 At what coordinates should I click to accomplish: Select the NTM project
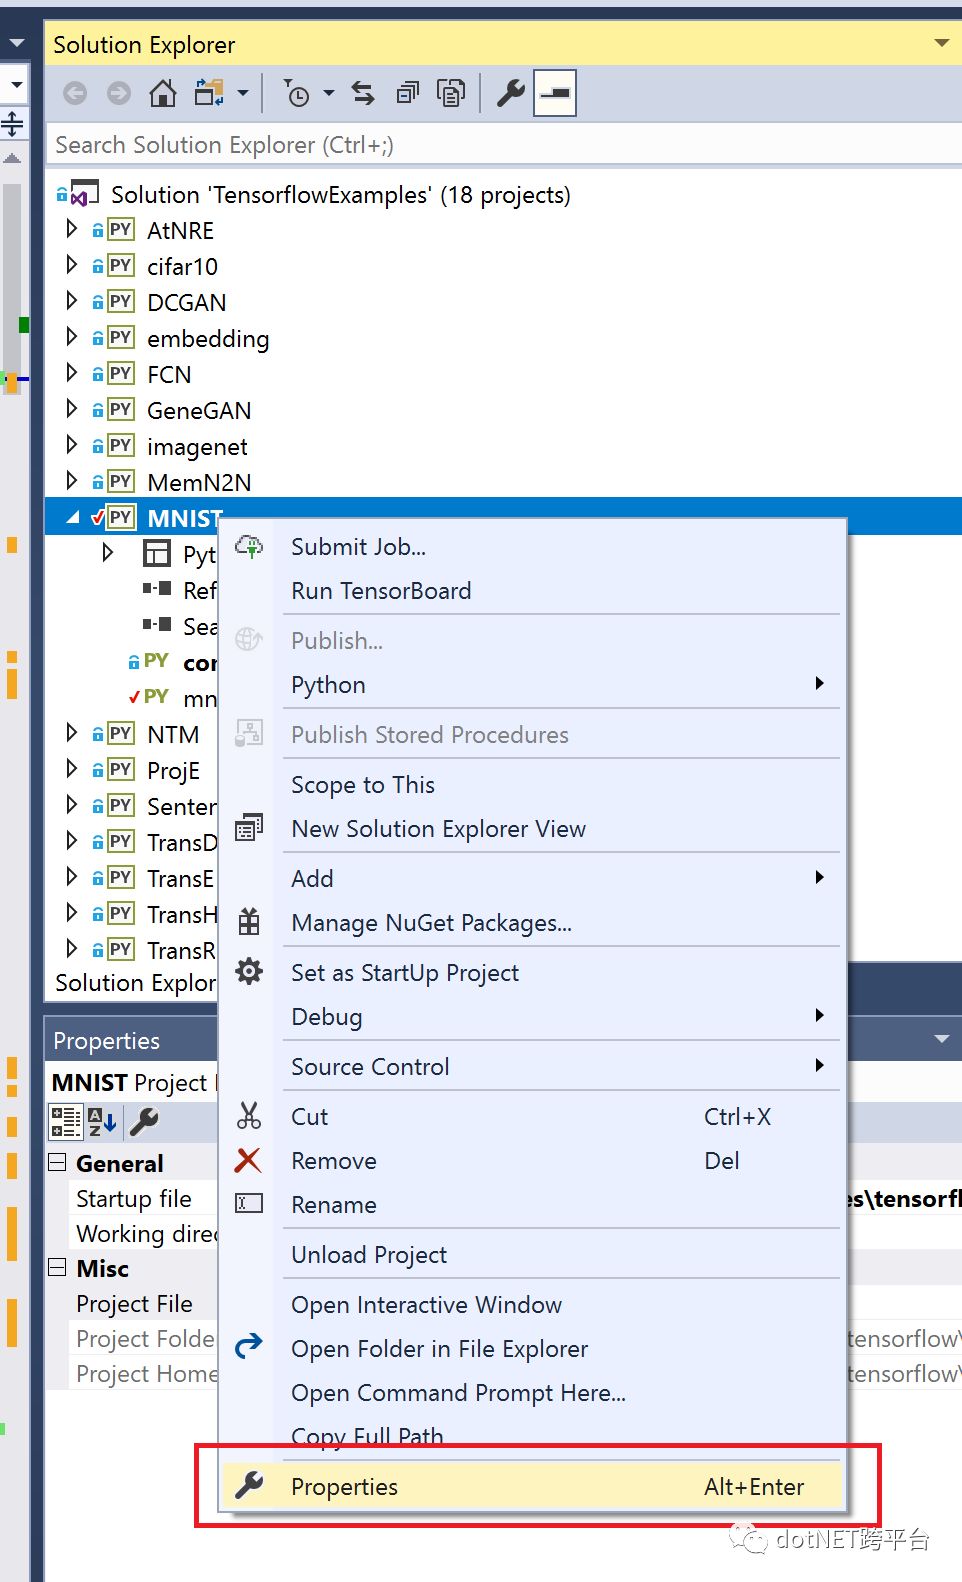point(173,735)
